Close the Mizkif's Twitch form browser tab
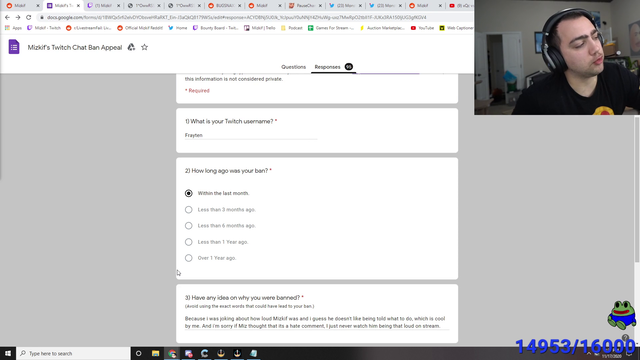 (78, 6)
